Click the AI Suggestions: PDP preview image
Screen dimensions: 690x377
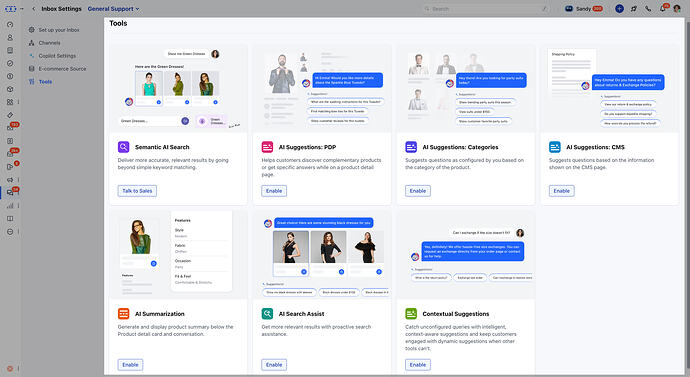(x=322, y=88)
